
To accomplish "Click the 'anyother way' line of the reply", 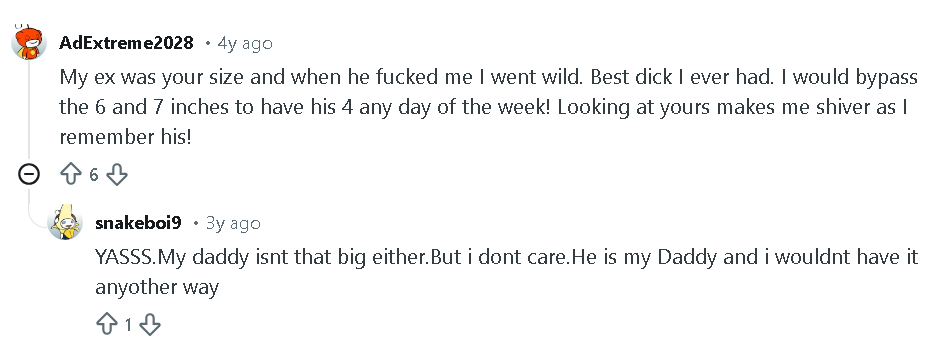I will [157, 287].
